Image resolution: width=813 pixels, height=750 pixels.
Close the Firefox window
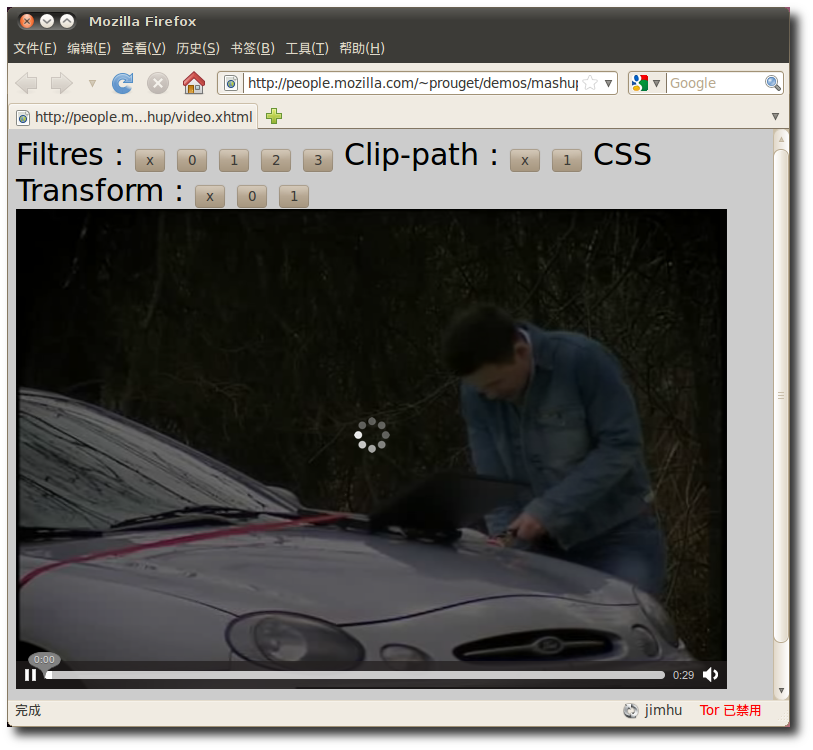(x=26, y=21)
